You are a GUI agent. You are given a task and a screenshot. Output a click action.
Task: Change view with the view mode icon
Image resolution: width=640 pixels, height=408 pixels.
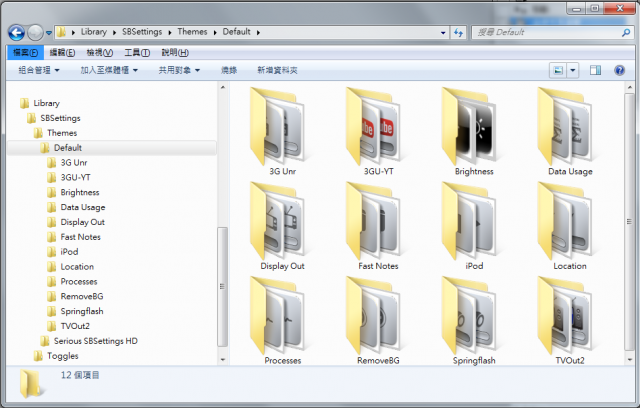(x=558, y=71)
